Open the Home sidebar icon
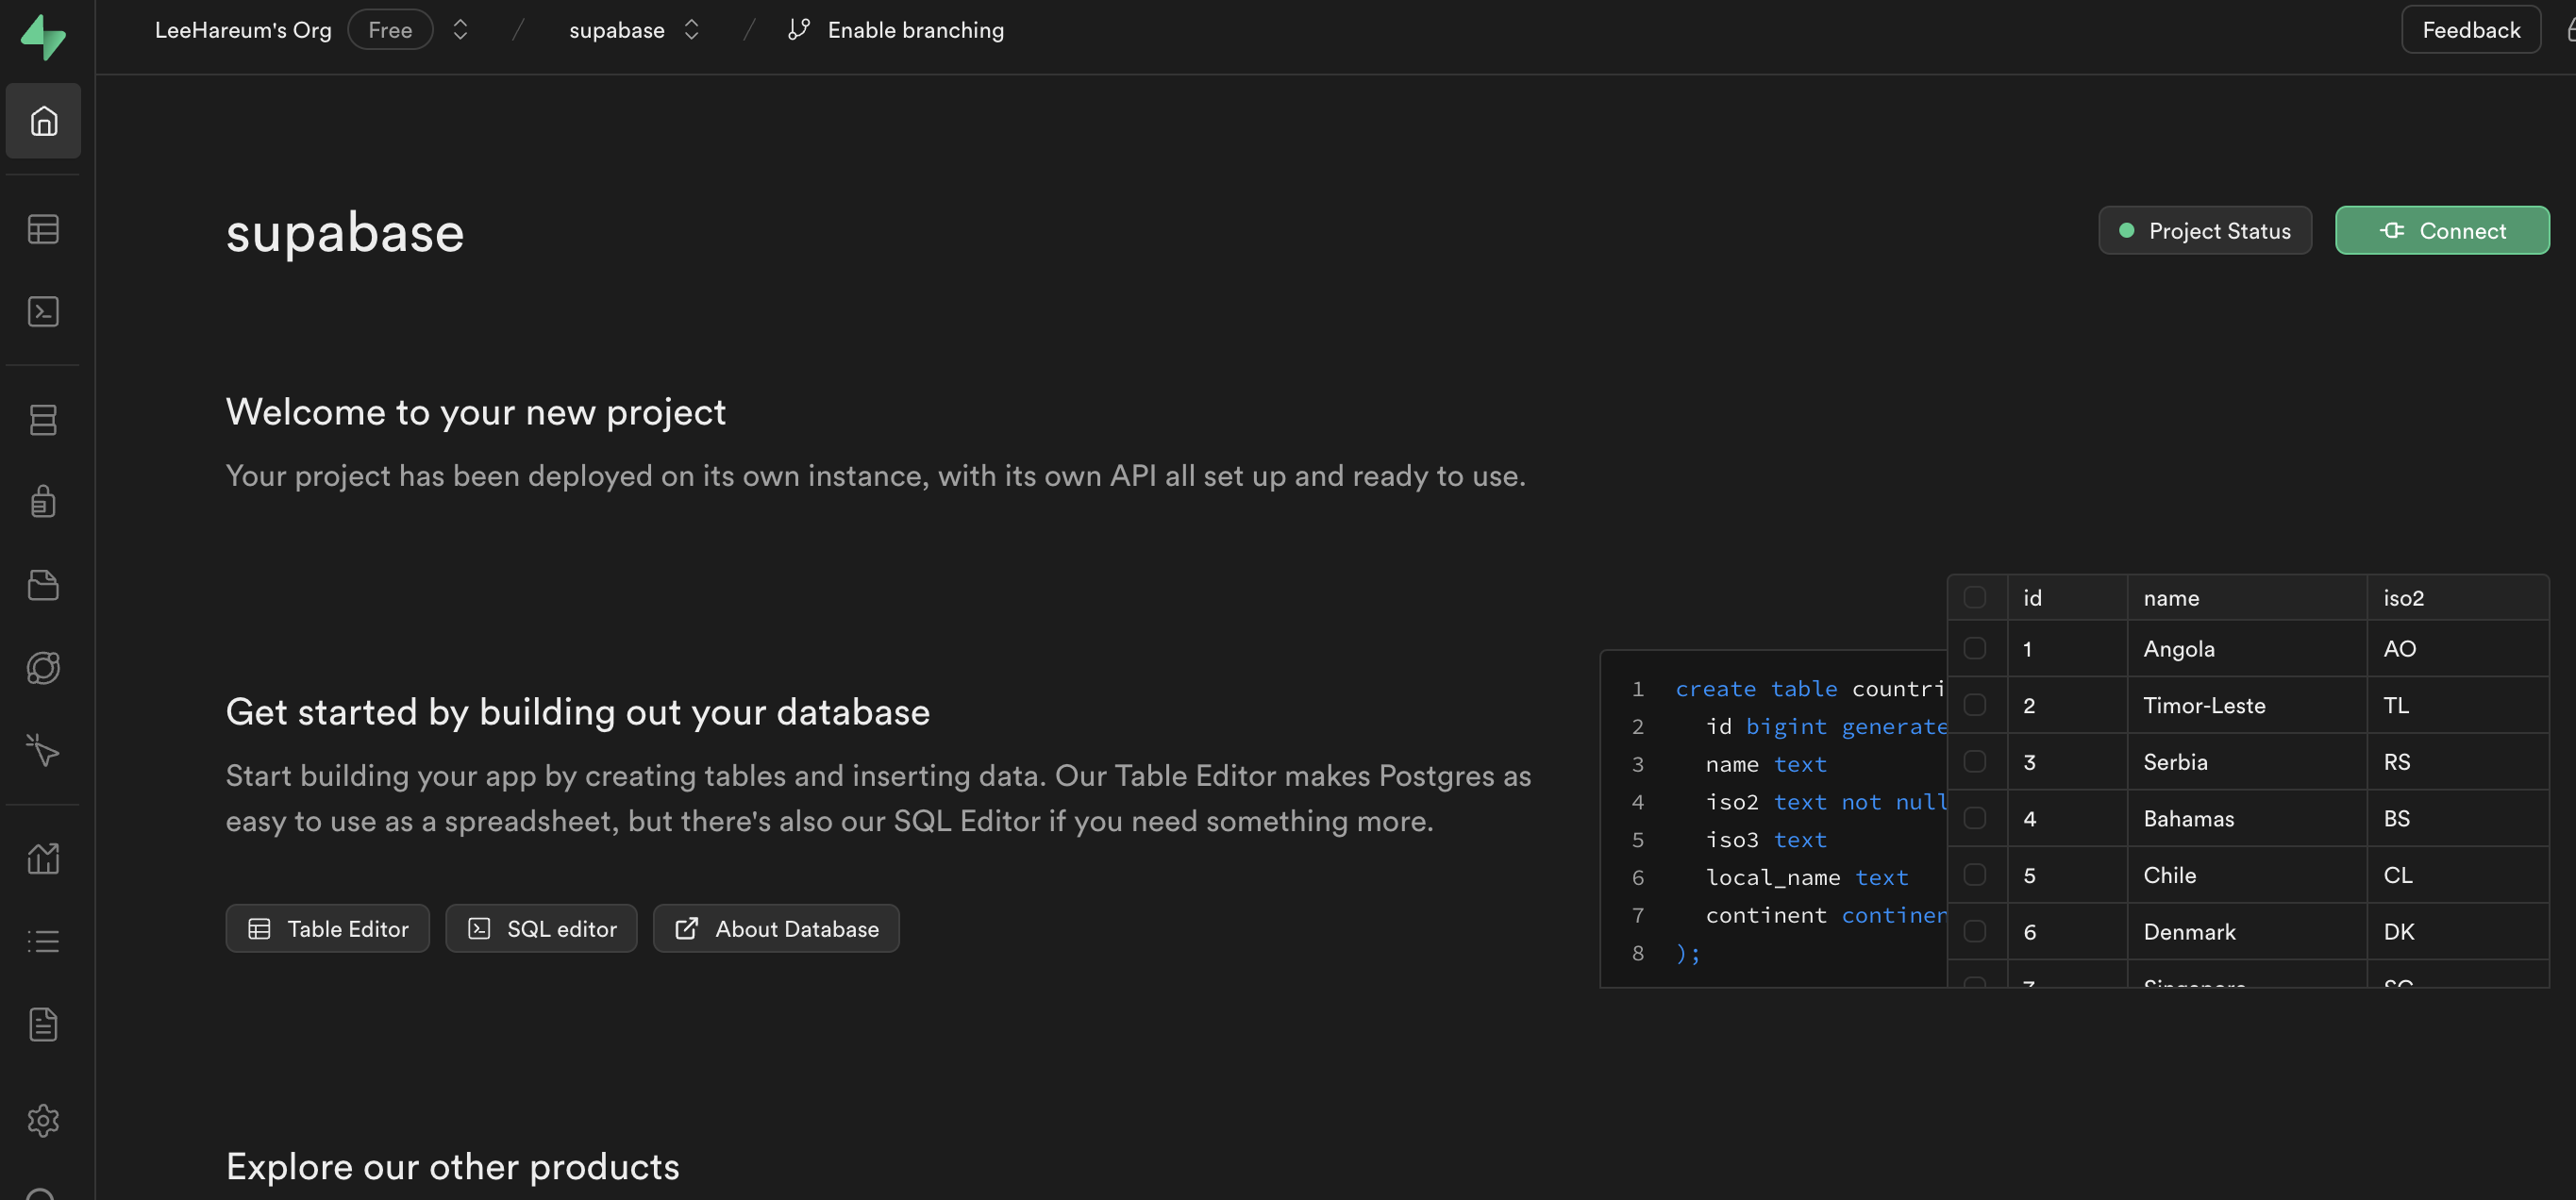 pos(43,121)
